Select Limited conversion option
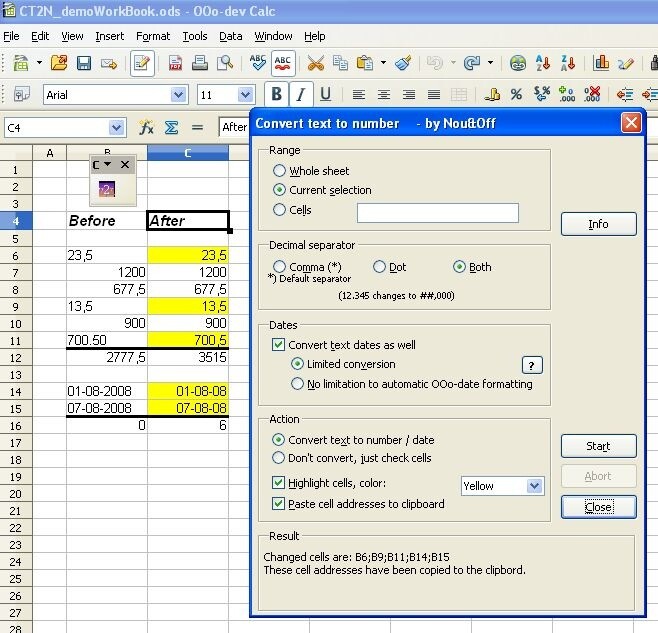 (x=343, y=364)
